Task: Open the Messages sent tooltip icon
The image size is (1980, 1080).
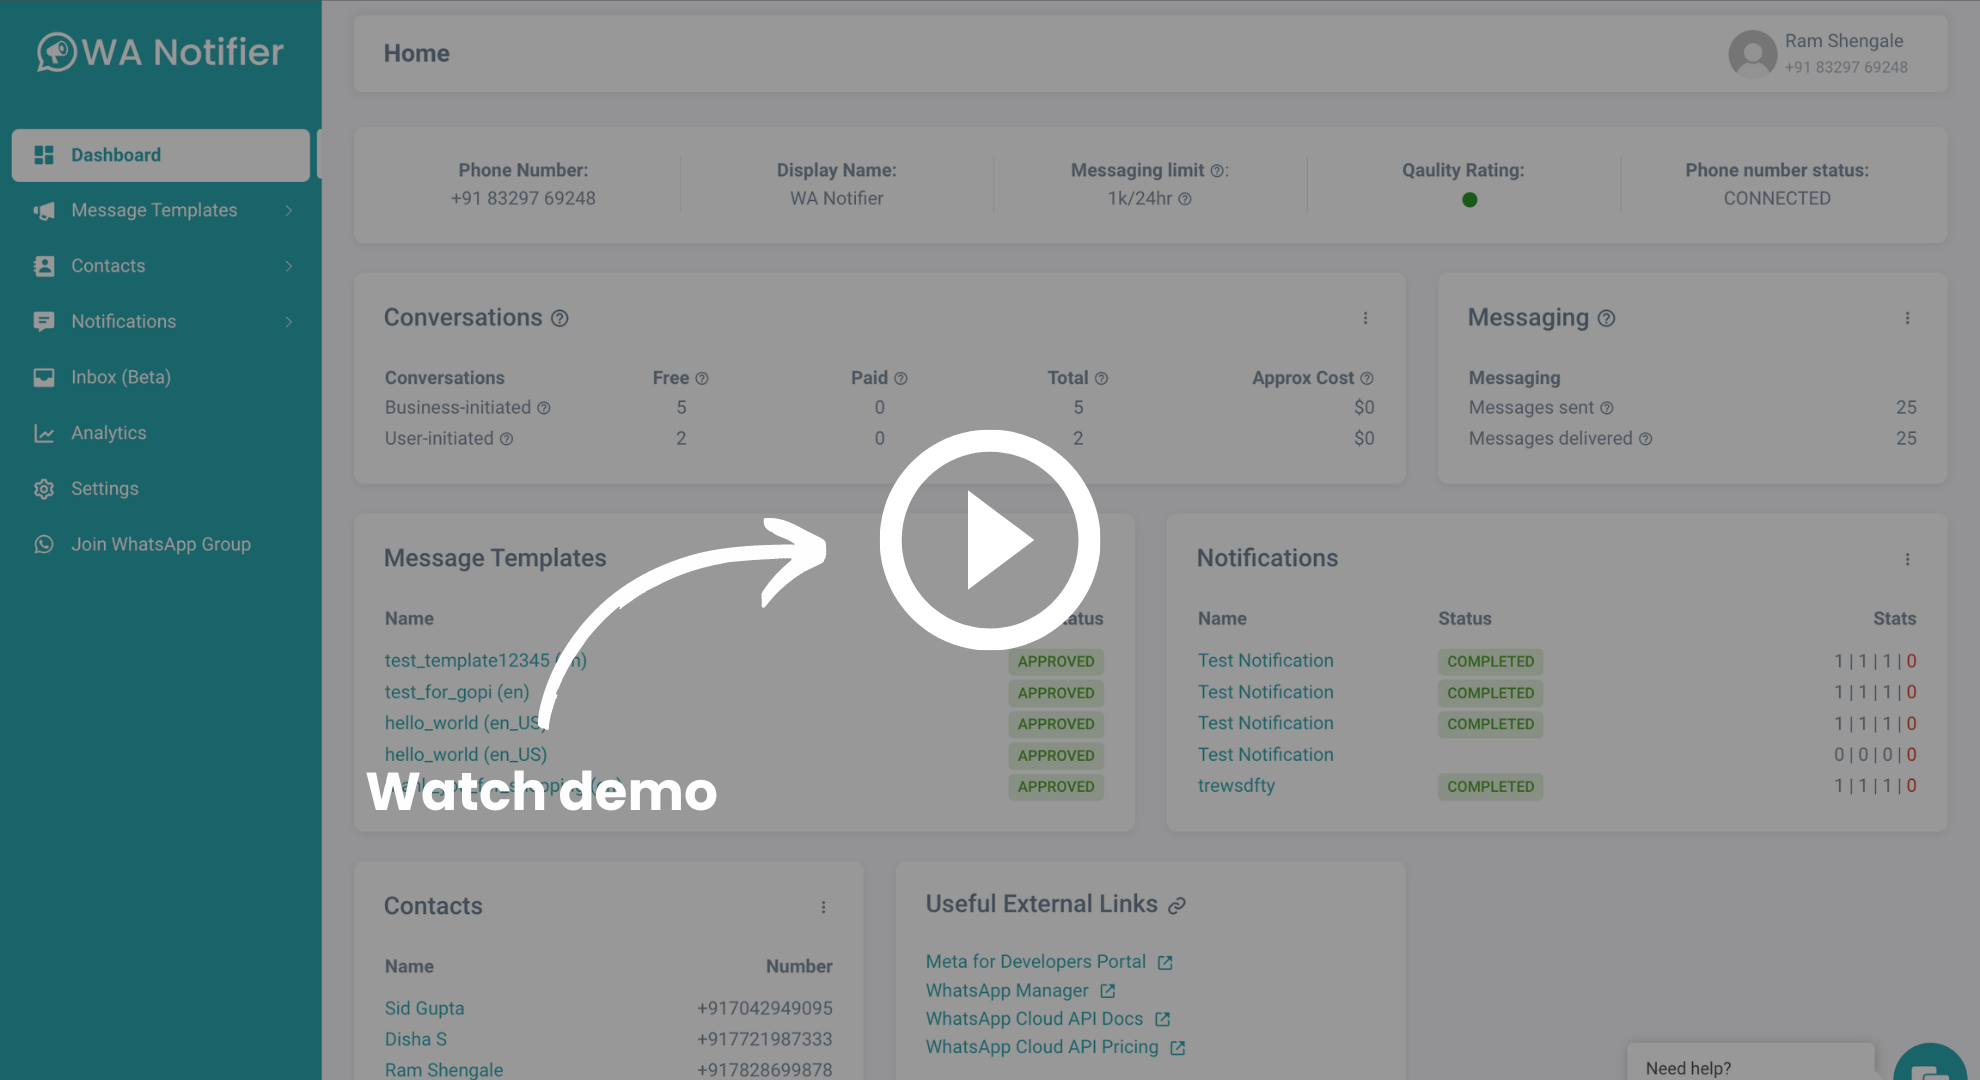Action: pyautogui.click(x=1607, y=408)
